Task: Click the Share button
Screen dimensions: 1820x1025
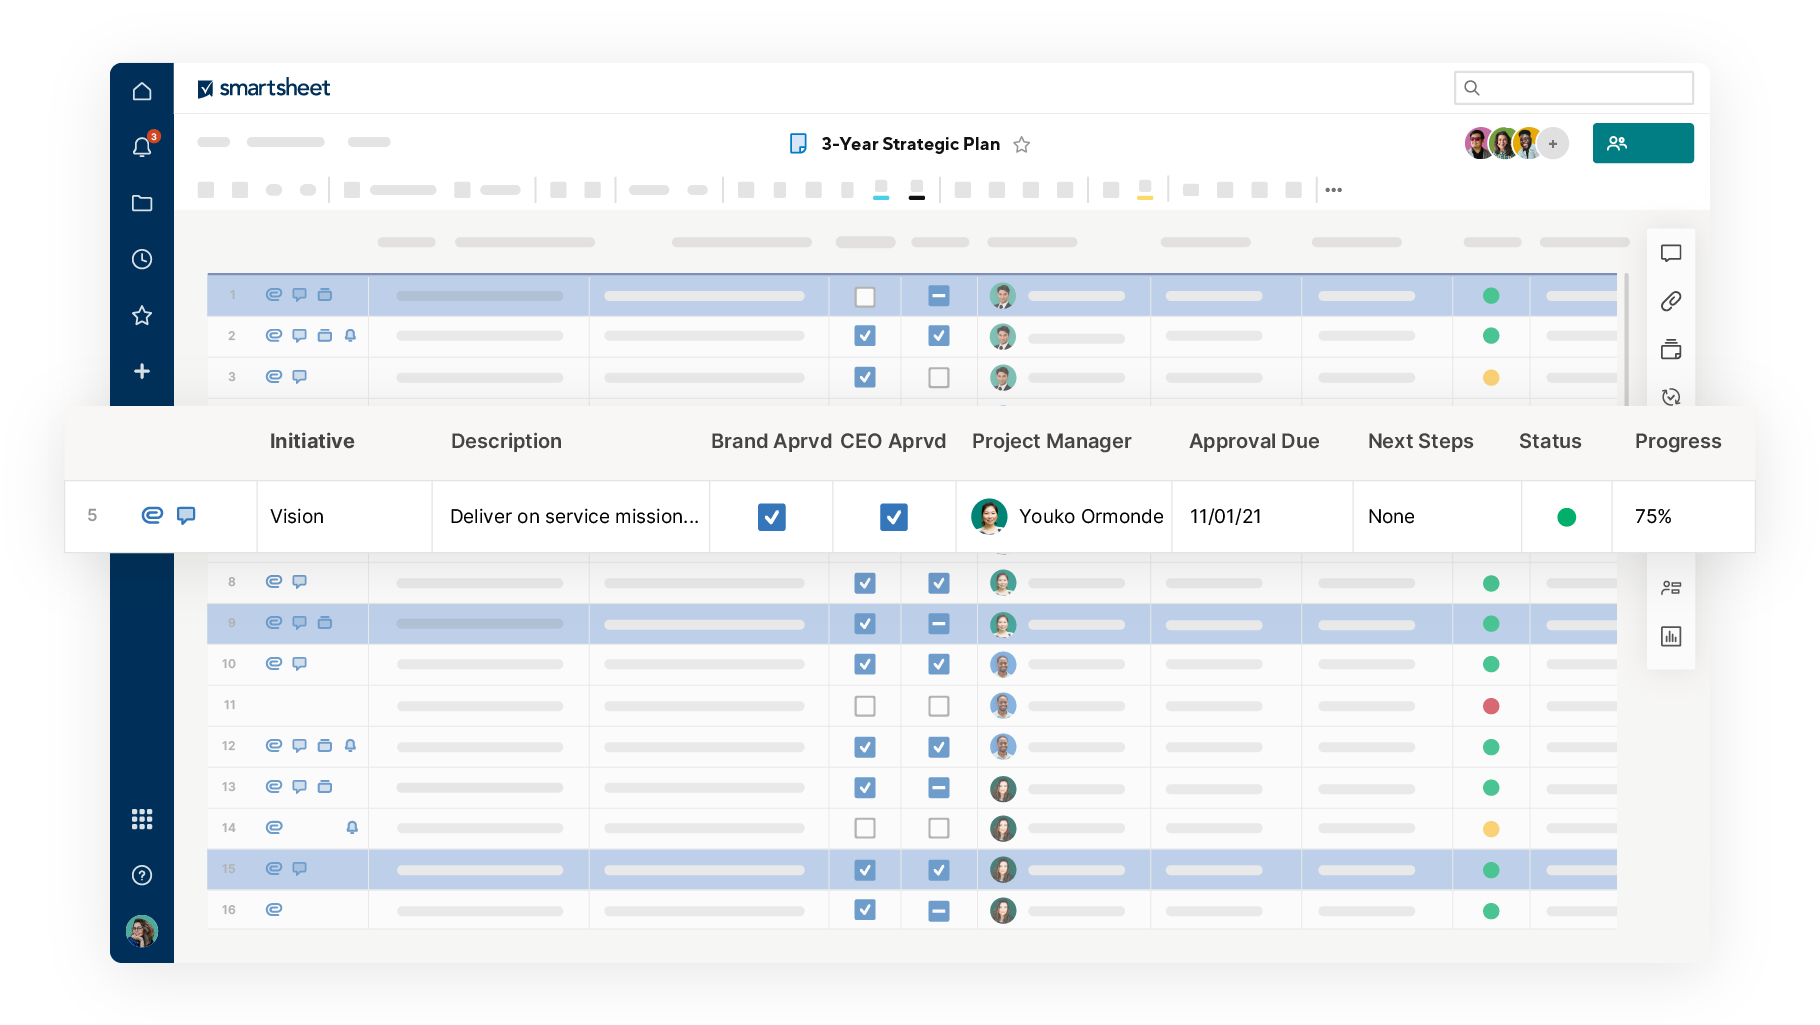Action: (1642, 143)
